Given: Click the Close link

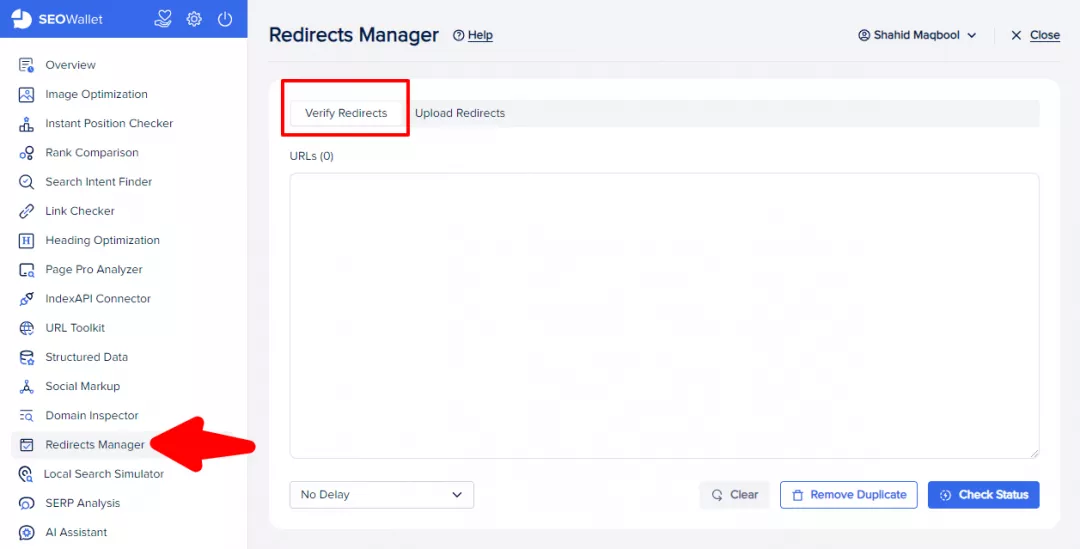Looking at the screenshot, I should (x=1045, y=35).
